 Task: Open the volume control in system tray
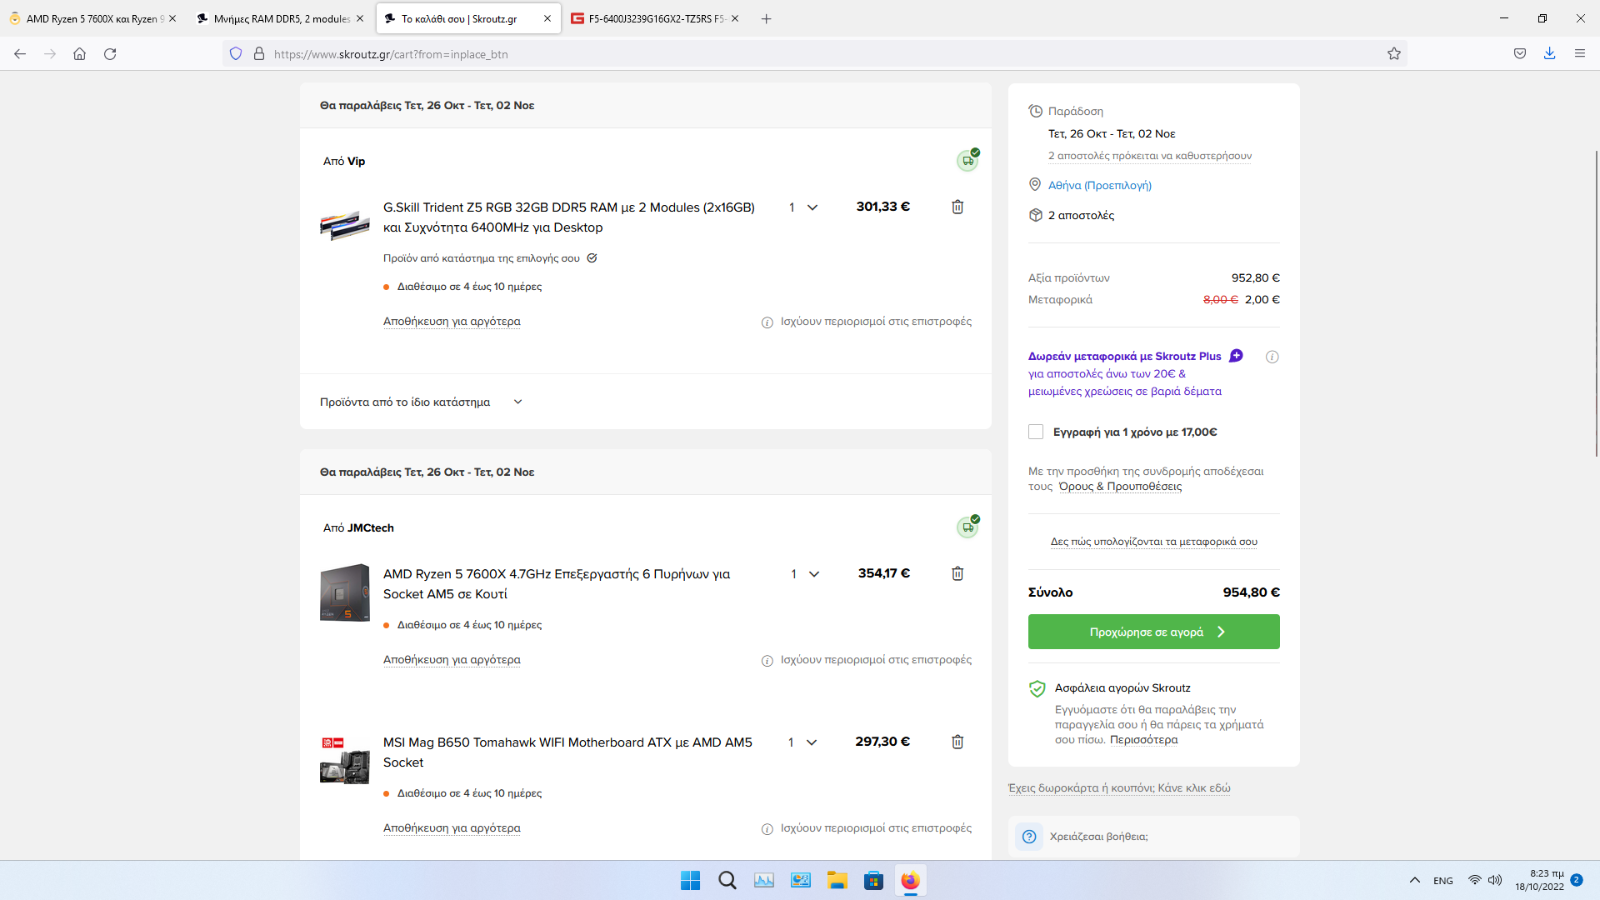click(x=1495, y=880)
